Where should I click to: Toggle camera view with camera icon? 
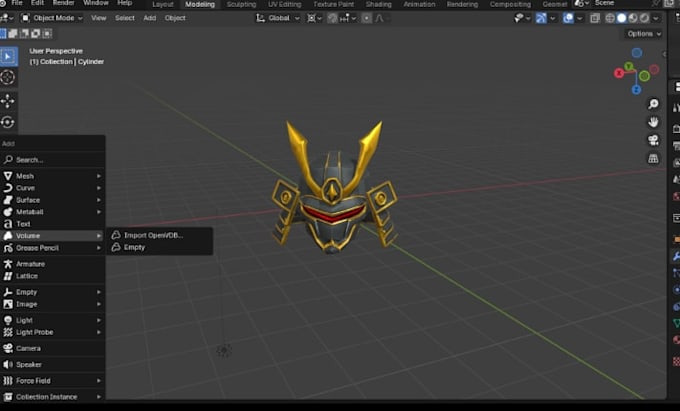[653, 140]
